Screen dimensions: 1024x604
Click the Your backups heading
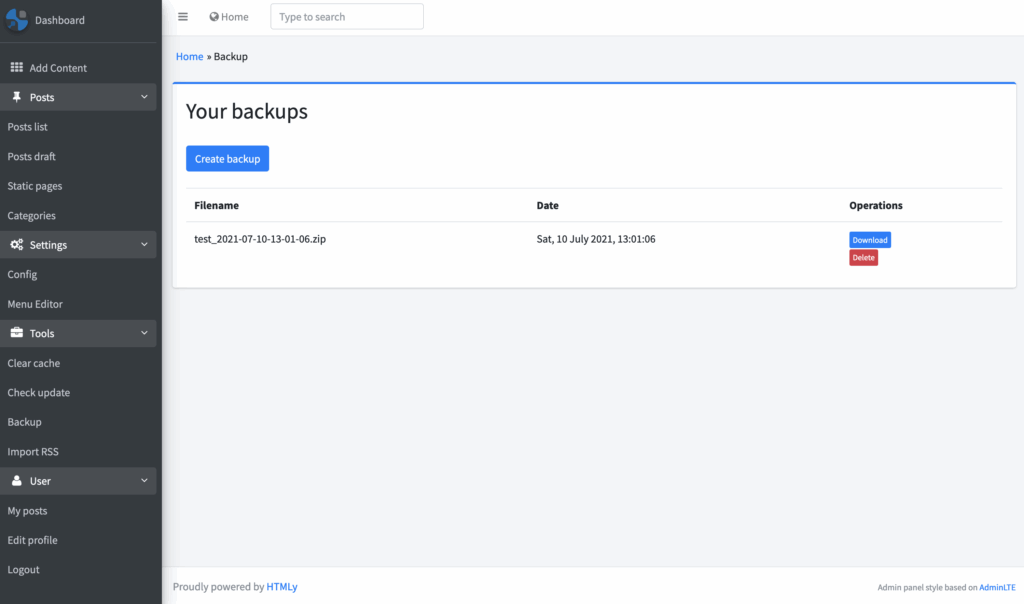[247, 112]
